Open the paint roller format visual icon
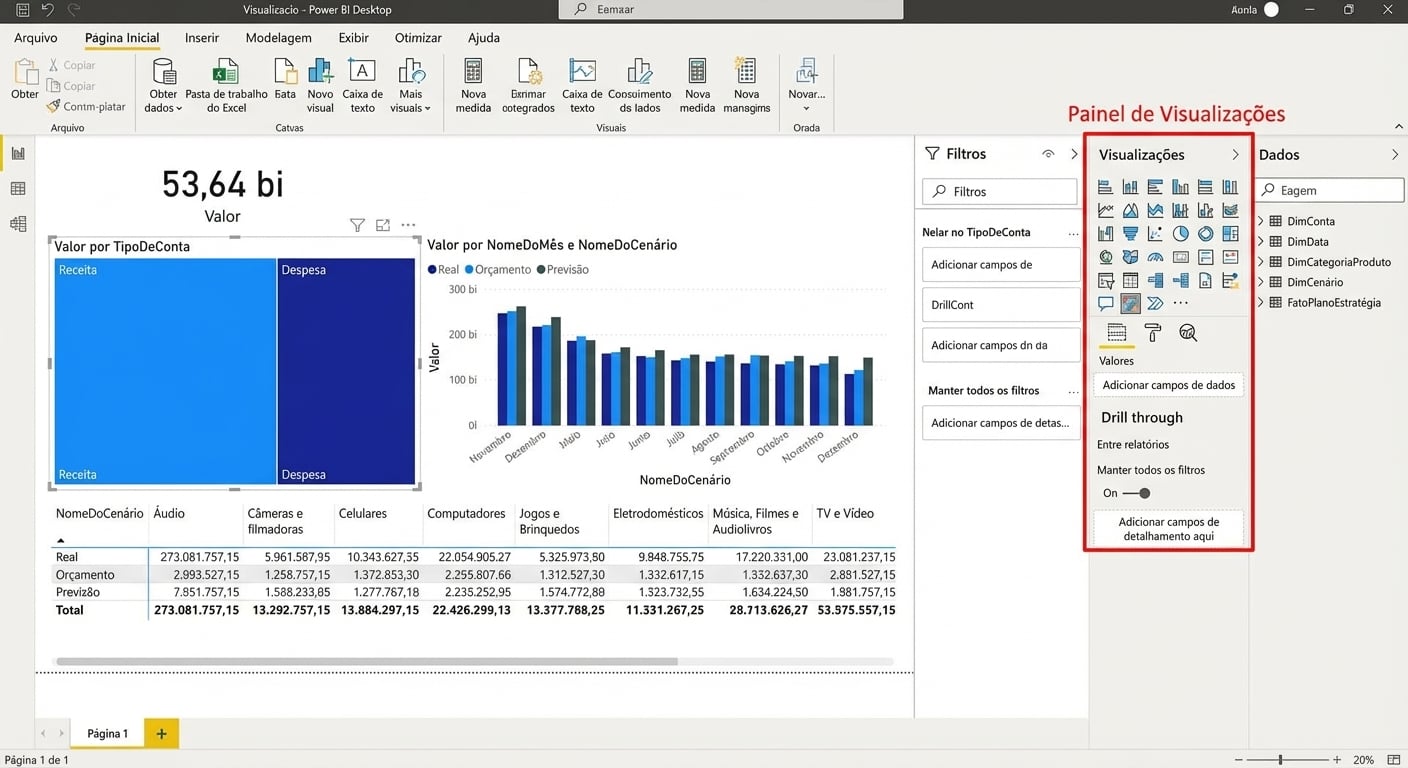Viewport: 1408px width, 768px height. [1152, 333]
